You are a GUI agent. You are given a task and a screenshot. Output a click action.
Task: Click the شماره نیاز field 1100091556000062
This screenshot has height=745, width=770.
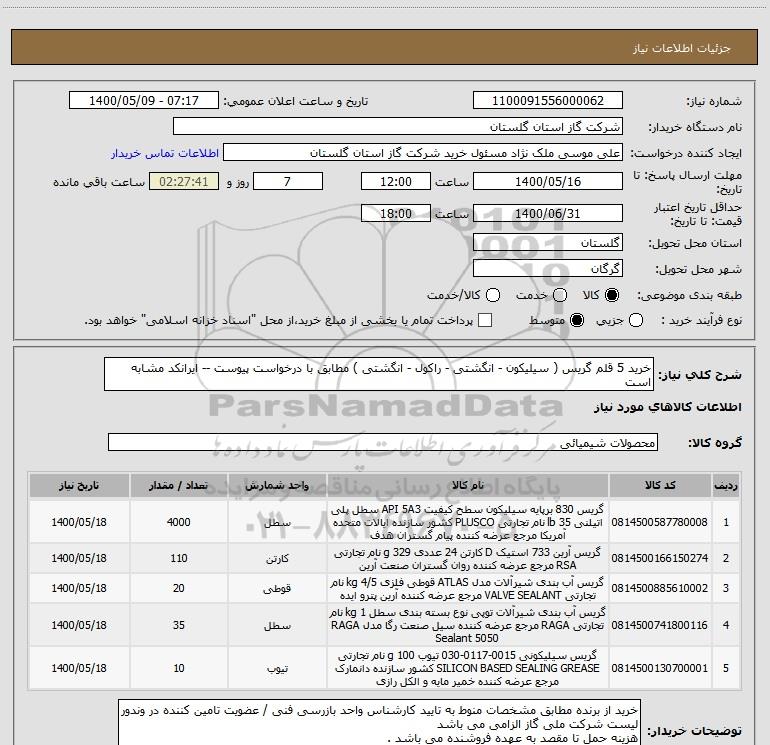click(x=548, y=101)
